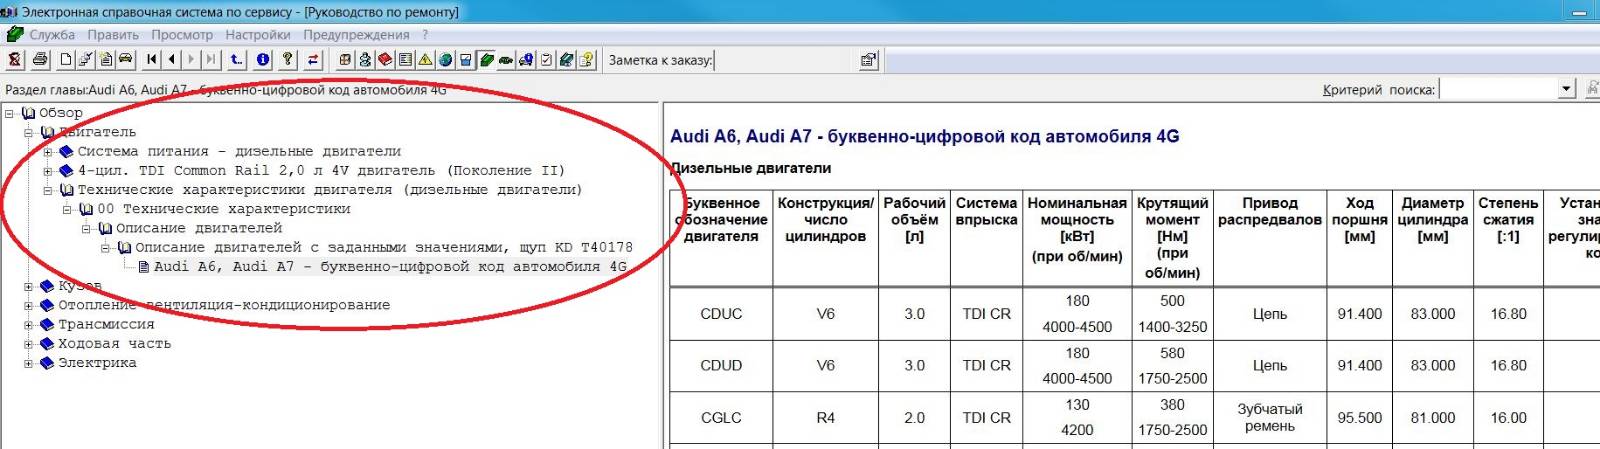The height and width of the screenshot is (449, 1600).
Task: Click the print icon in the toolbar
Action: point(40,59)
